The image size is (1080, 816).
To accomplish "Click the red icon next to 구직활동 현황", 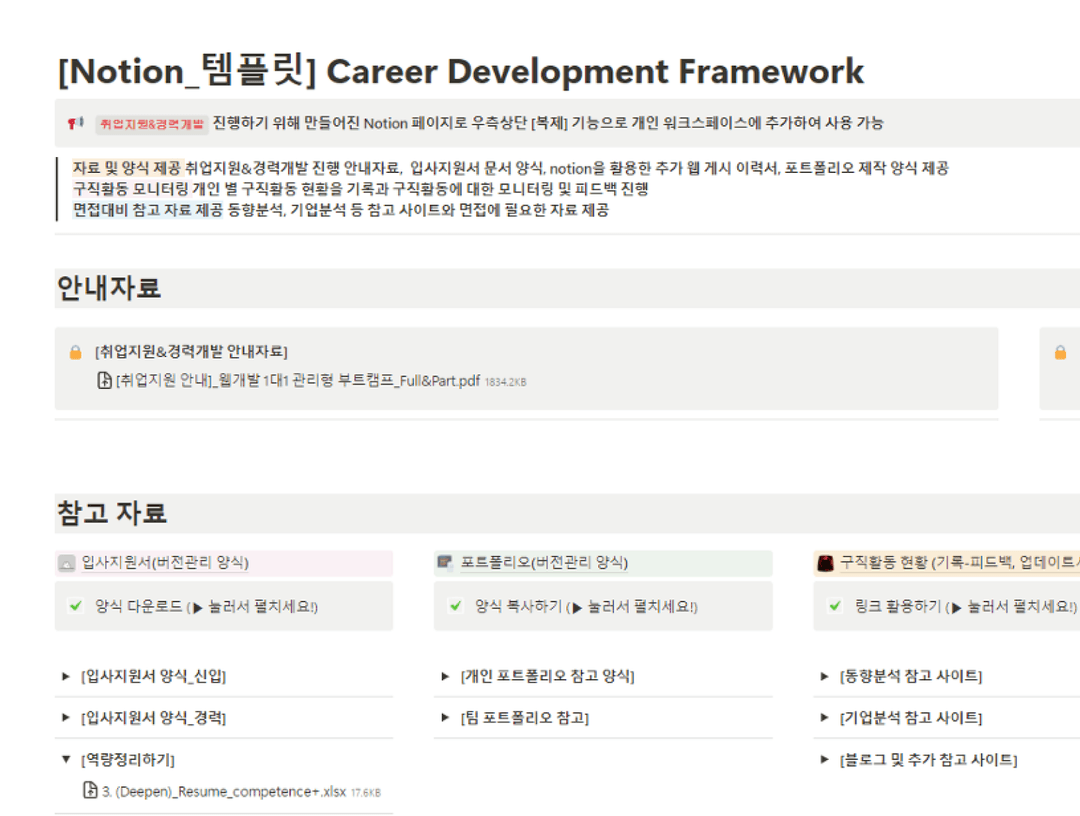I will point(825,563).
